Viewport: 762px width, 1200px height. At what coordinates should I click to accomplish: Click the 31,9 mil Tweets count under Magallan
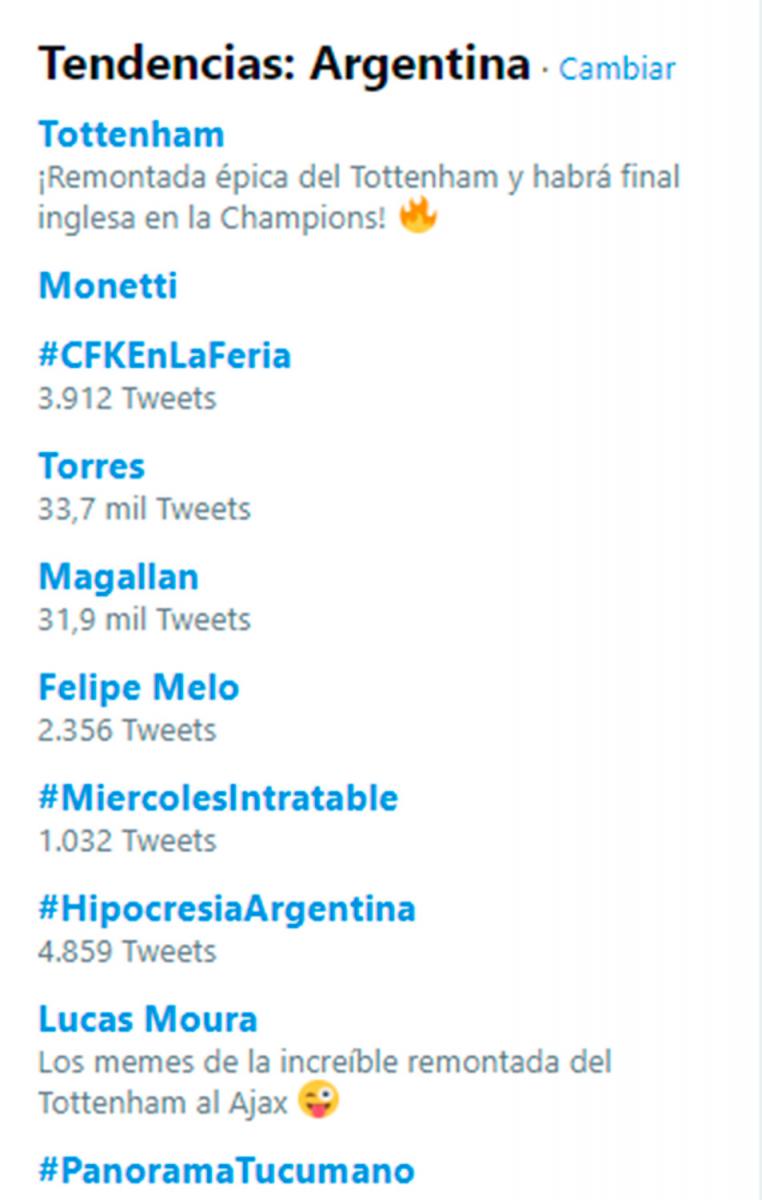[145, 620]
